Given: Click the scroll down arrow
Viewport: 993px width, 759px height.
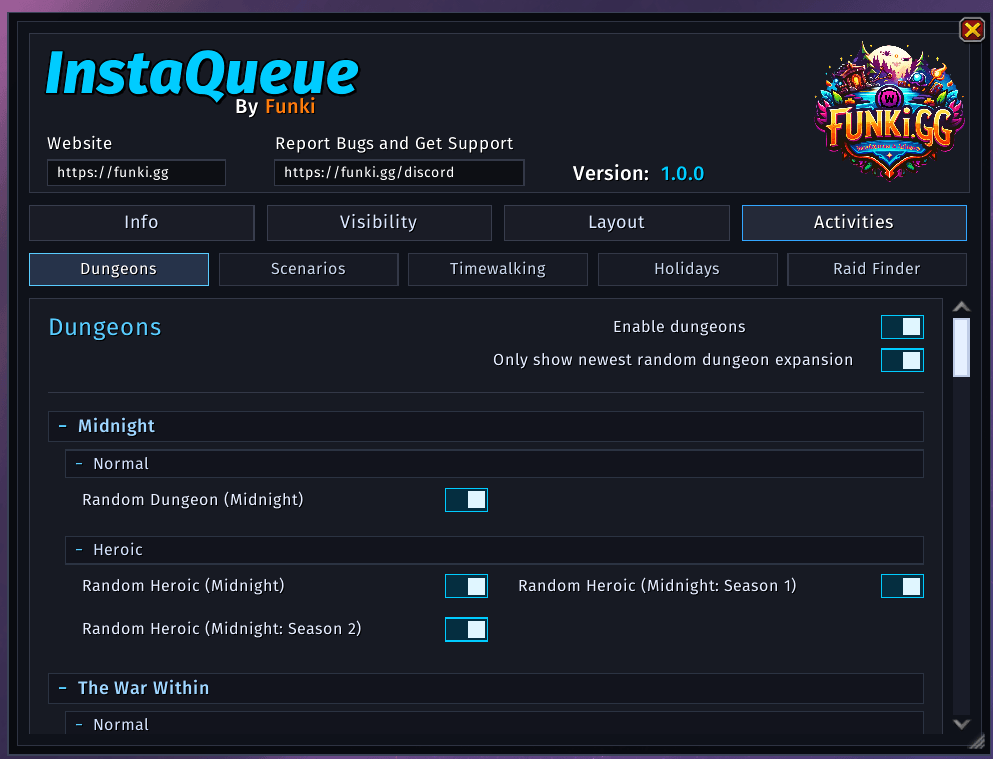Looking at the screenshot, I should (x=961, y=724).
